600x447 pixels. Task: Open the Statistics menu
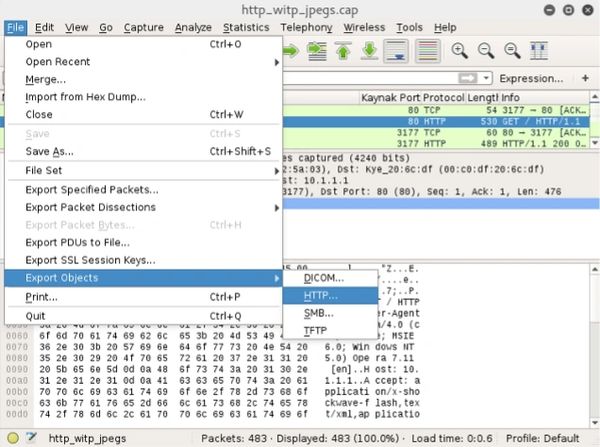click(x=246, y=28)
